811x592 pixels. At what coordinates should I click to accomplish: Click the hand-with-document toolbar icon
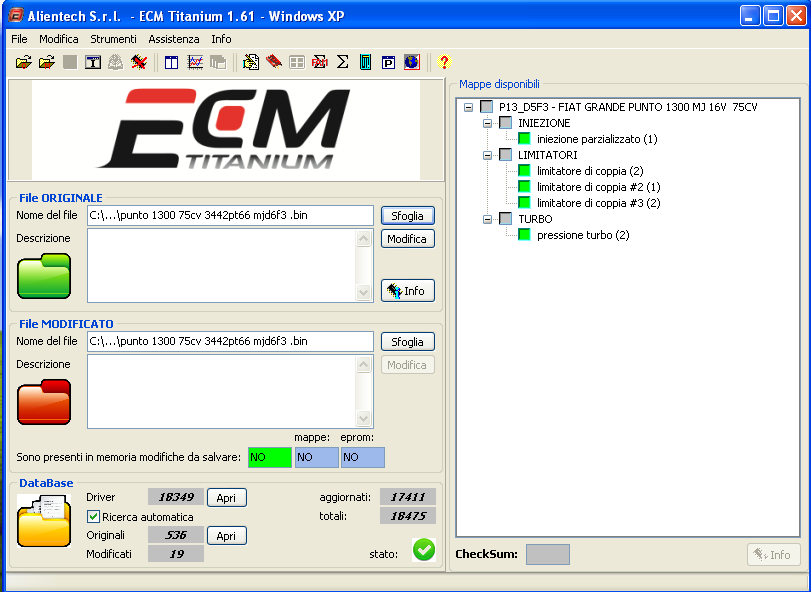click(x=251, y=63)
